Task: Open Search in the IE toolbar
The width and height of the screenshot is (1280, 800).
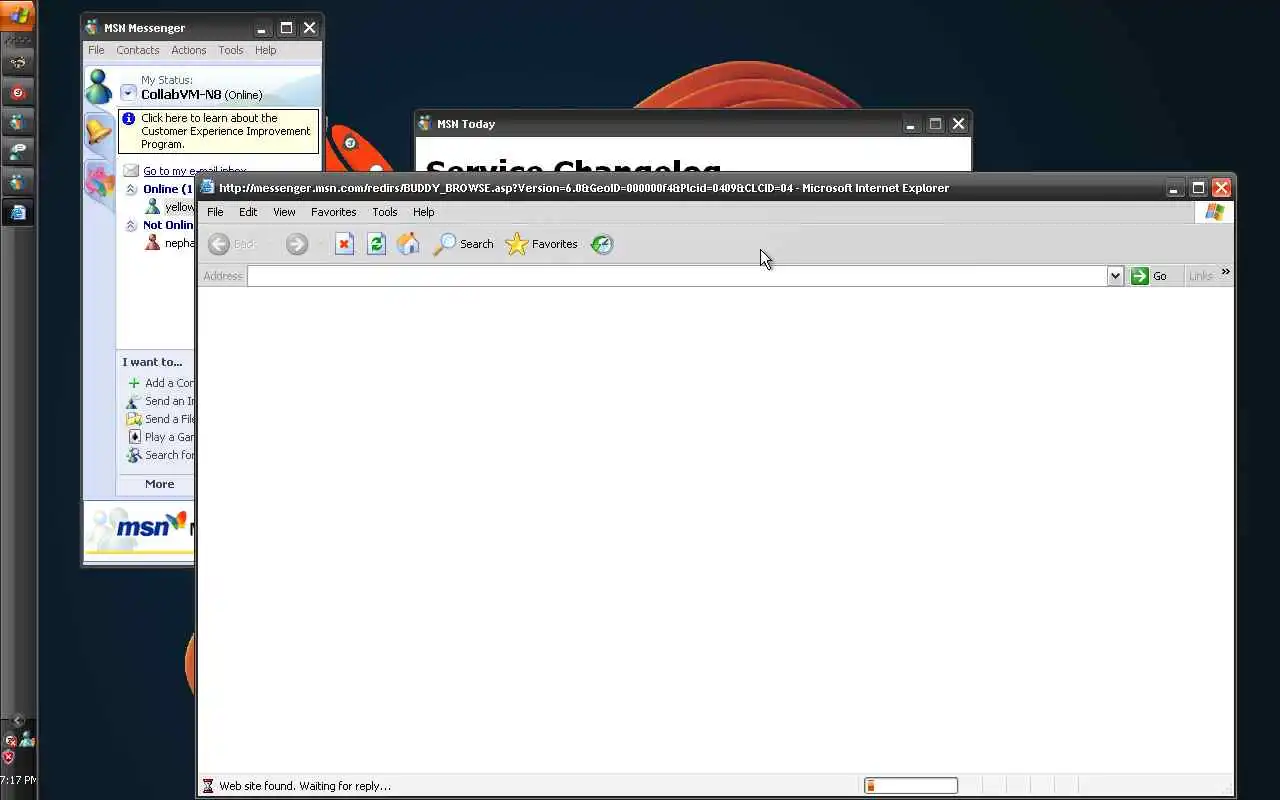Action: coord(463,244)
